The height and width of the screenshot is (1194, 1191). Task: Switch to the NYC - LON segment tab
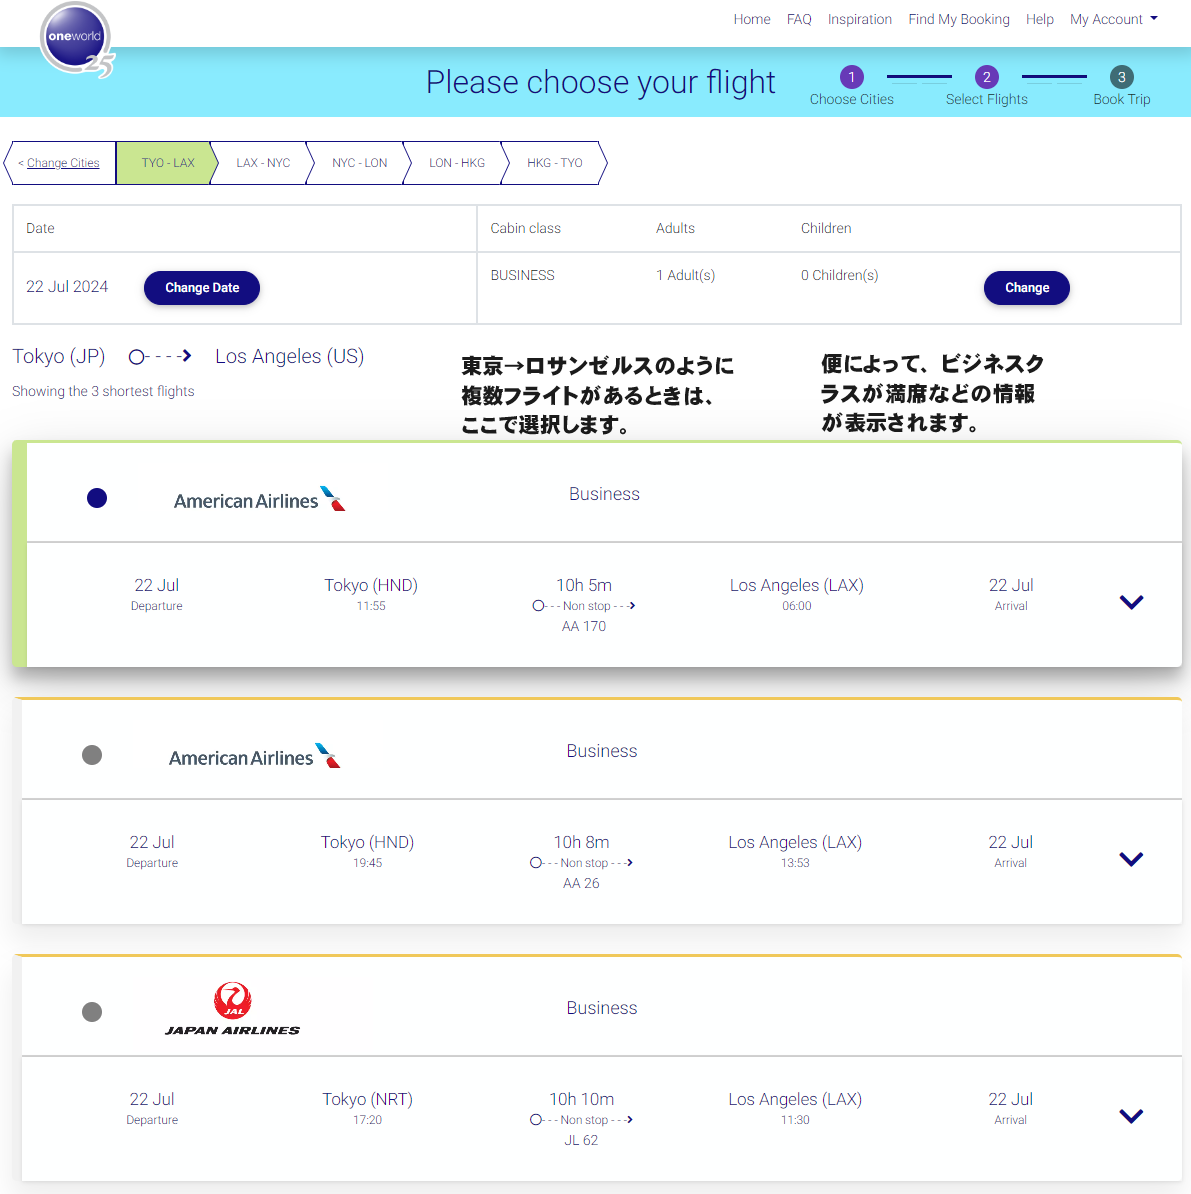pos(359,163)
